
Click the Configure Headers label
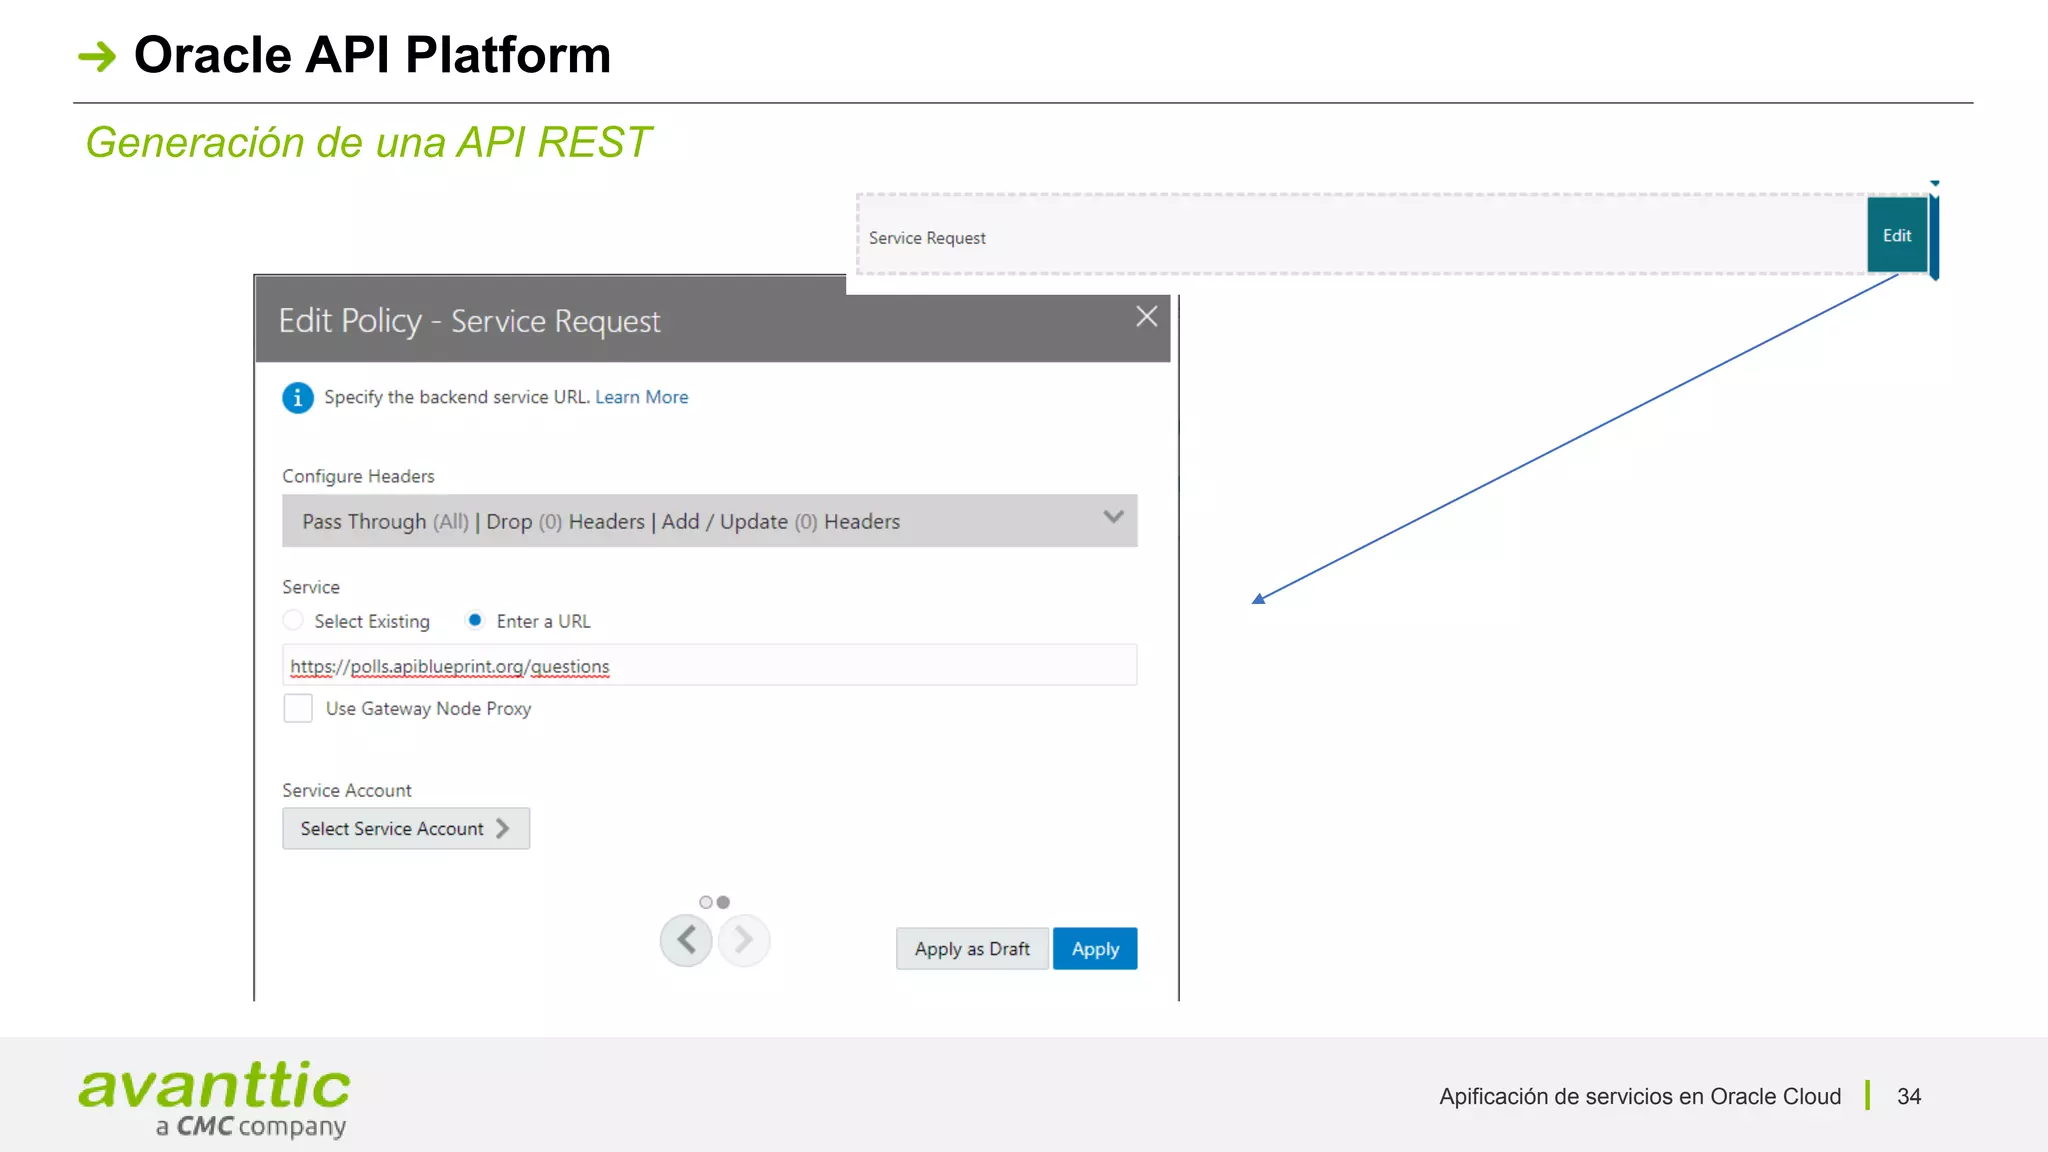[358, 476]
